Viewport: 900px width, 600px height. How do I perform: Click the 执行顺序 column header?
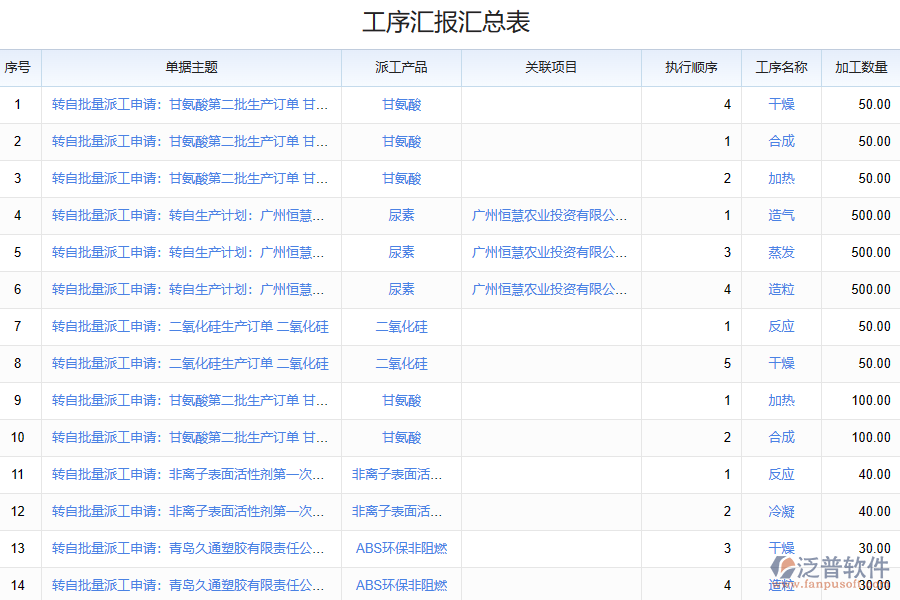tap(691, 68)
